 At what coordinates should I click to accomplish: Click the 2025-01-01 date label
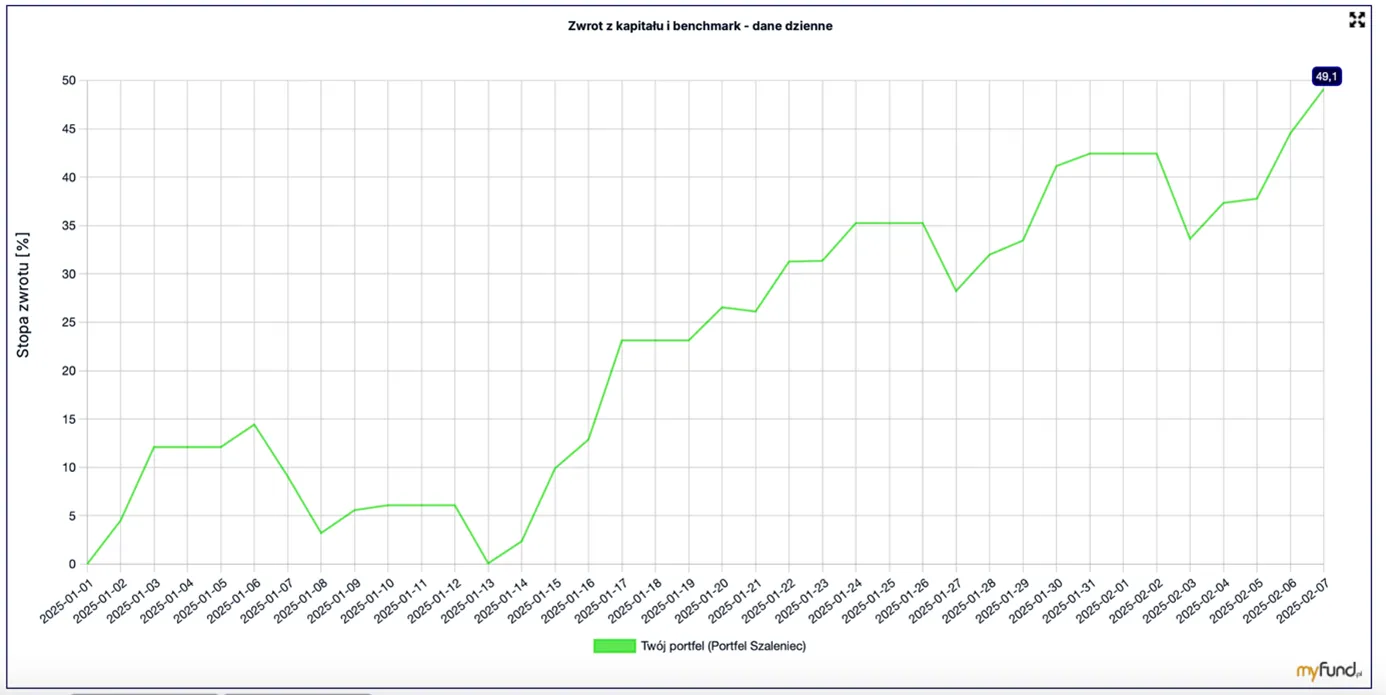click(x=66, y=600)
